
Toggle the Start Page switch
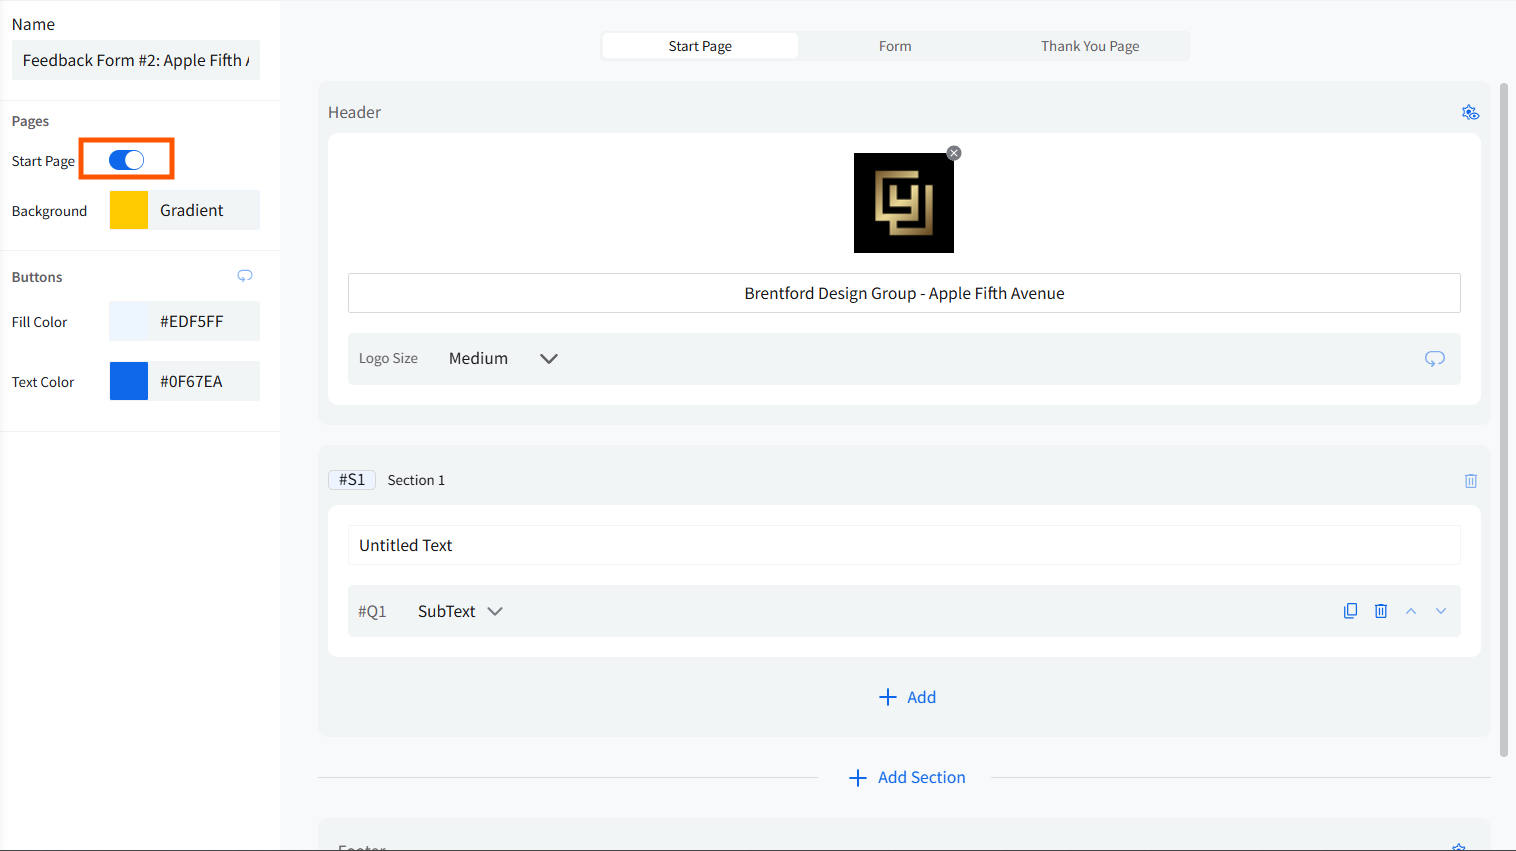[127, 160]
